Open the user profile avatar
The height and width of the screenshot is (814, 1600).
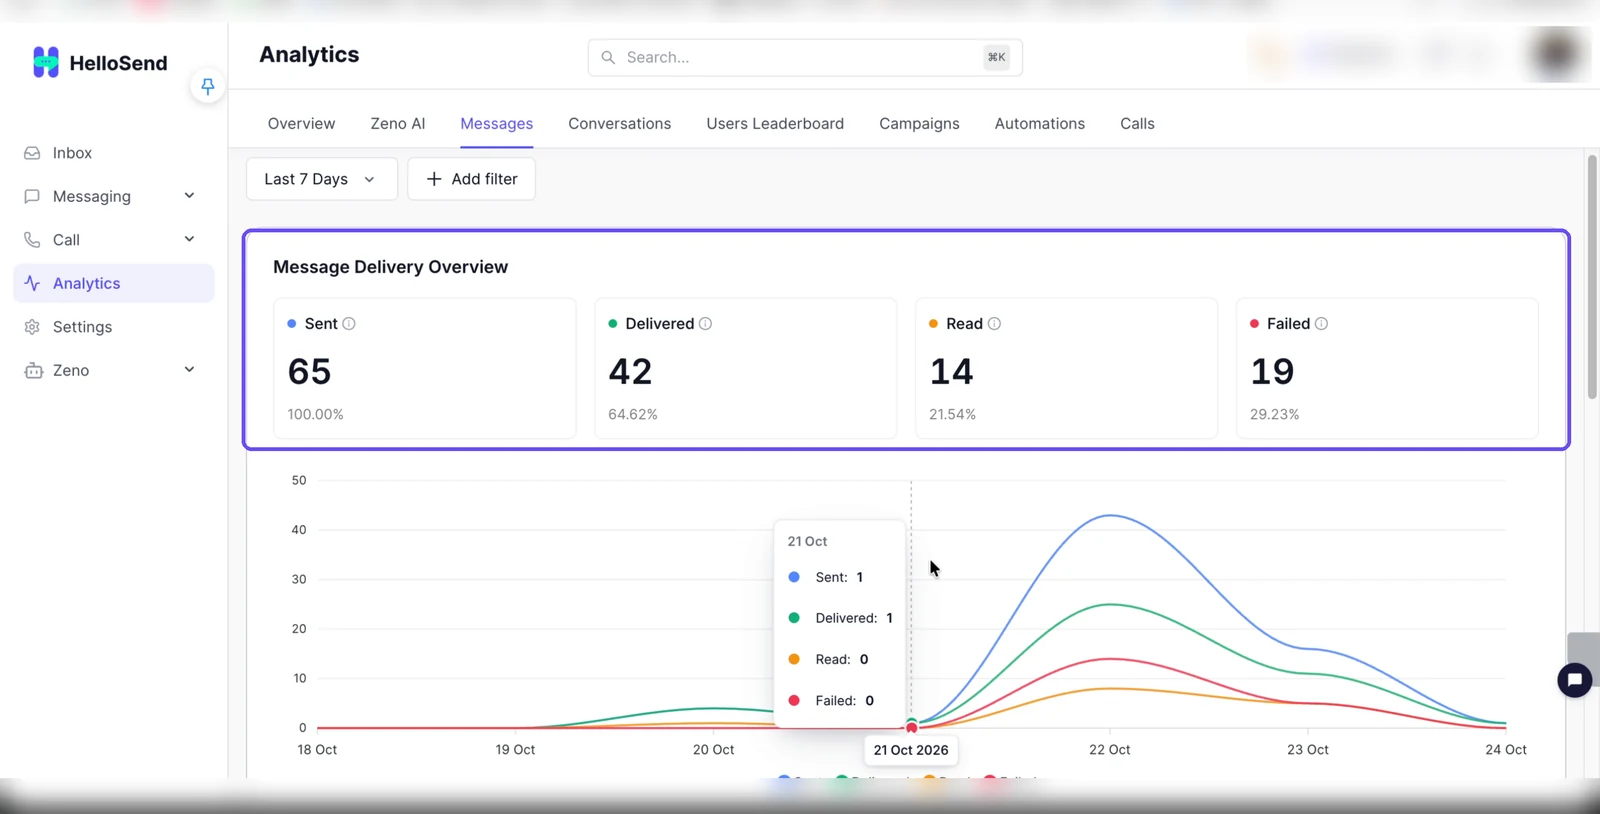(1556, 54)
